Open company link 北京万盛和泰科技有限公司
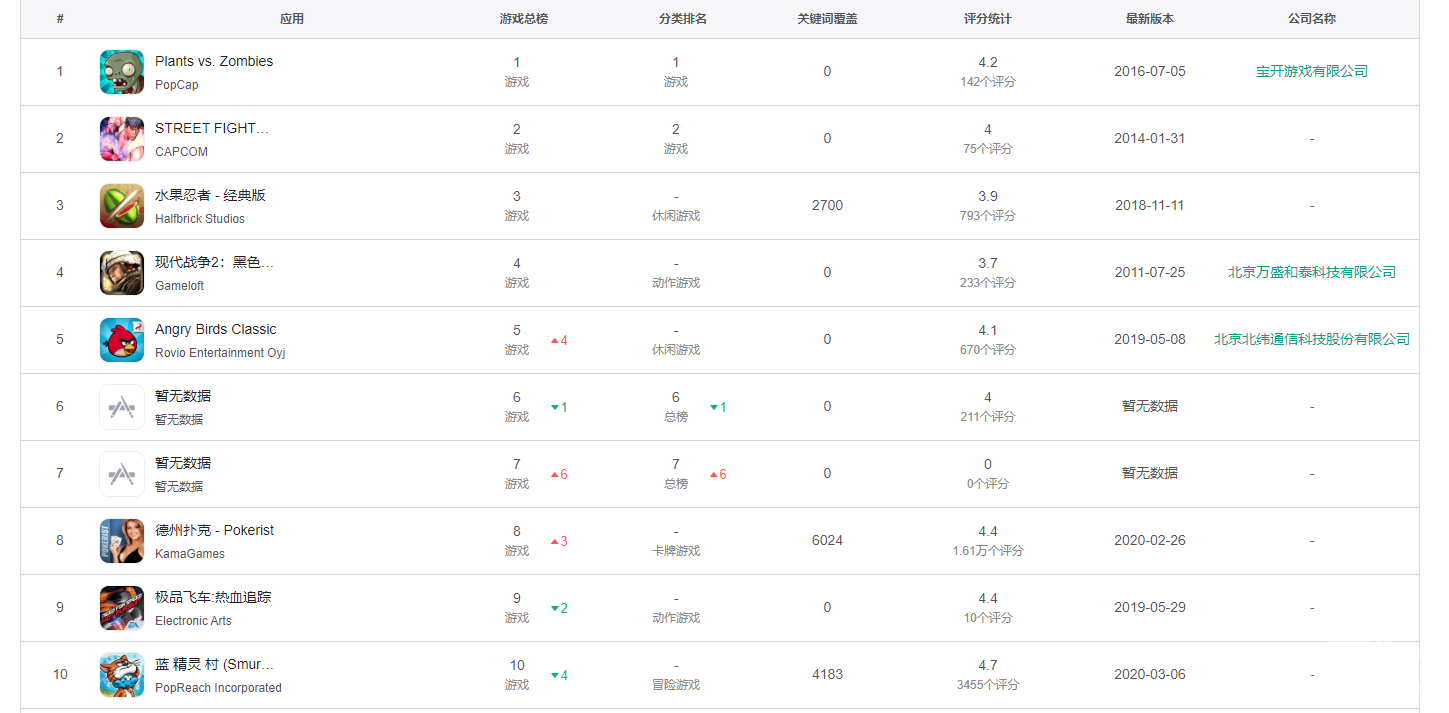 pos(1312,272)
